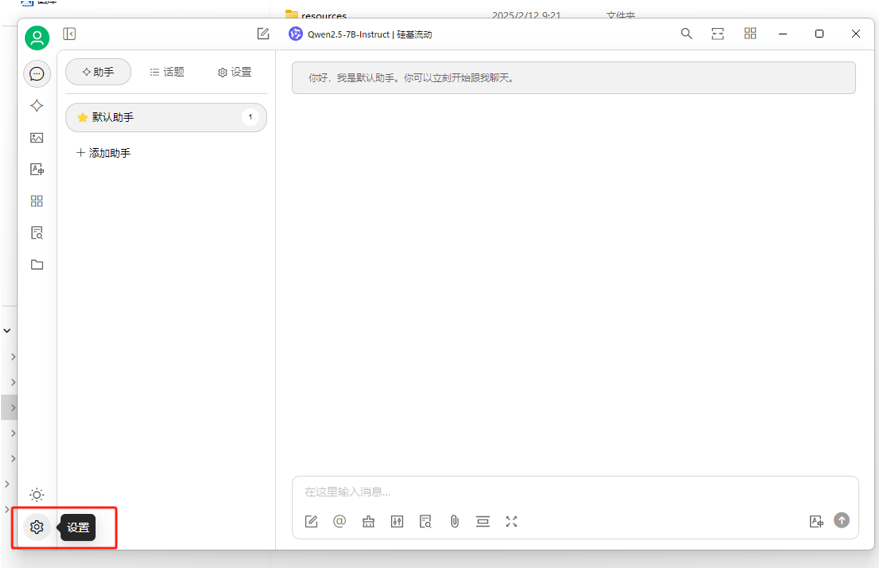The height and width of the screenshot is (569, 879).
Task: Collapse the assistant sidebar panel
Action: click(70, 34)
